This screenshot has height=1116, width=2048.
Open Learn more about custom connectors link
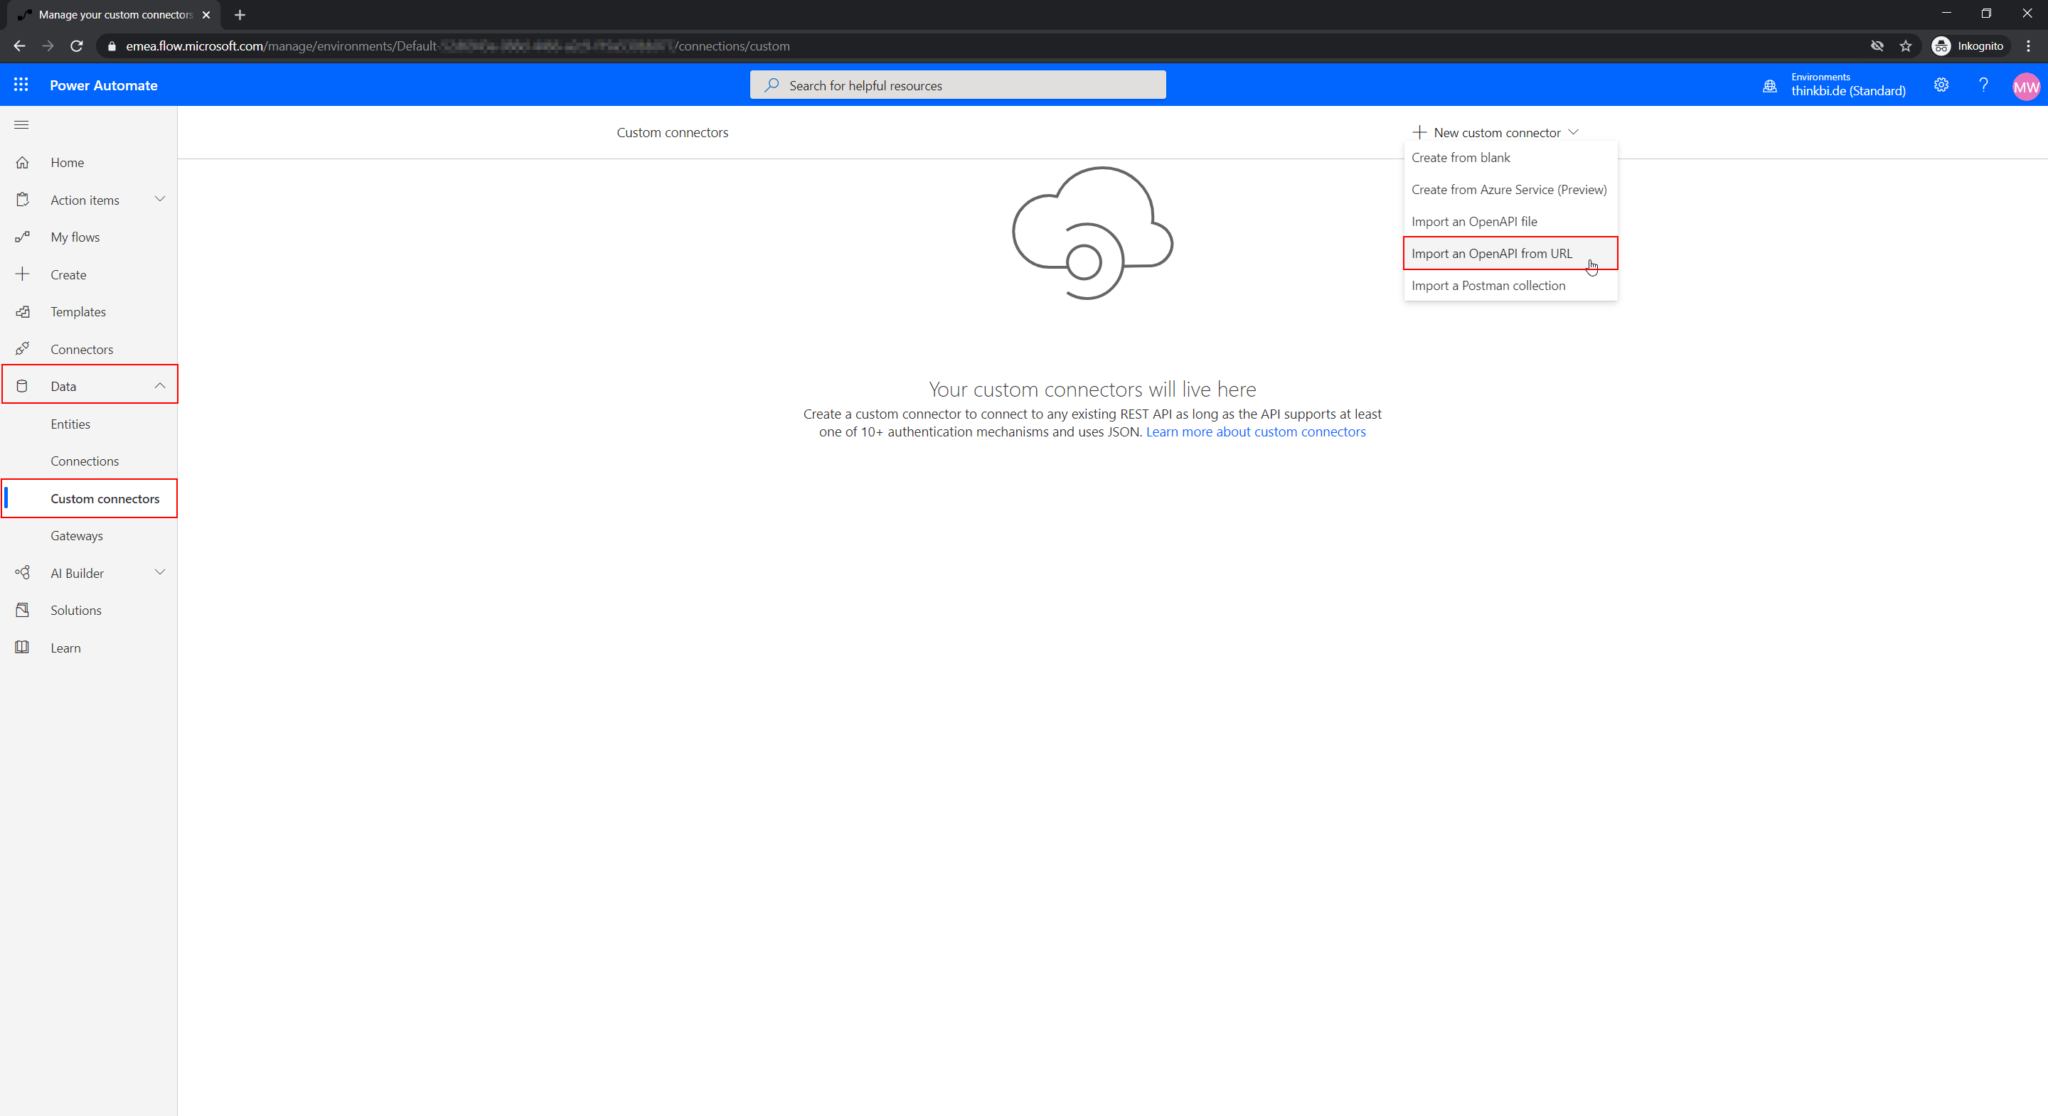[1255, 432]
